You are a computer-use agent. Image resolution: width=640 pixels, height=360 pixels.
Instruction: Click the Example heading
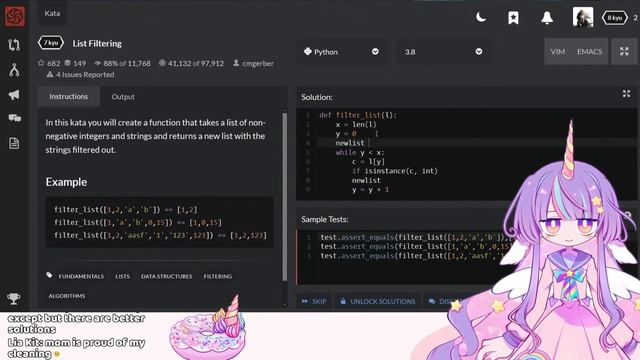(66, 182)
